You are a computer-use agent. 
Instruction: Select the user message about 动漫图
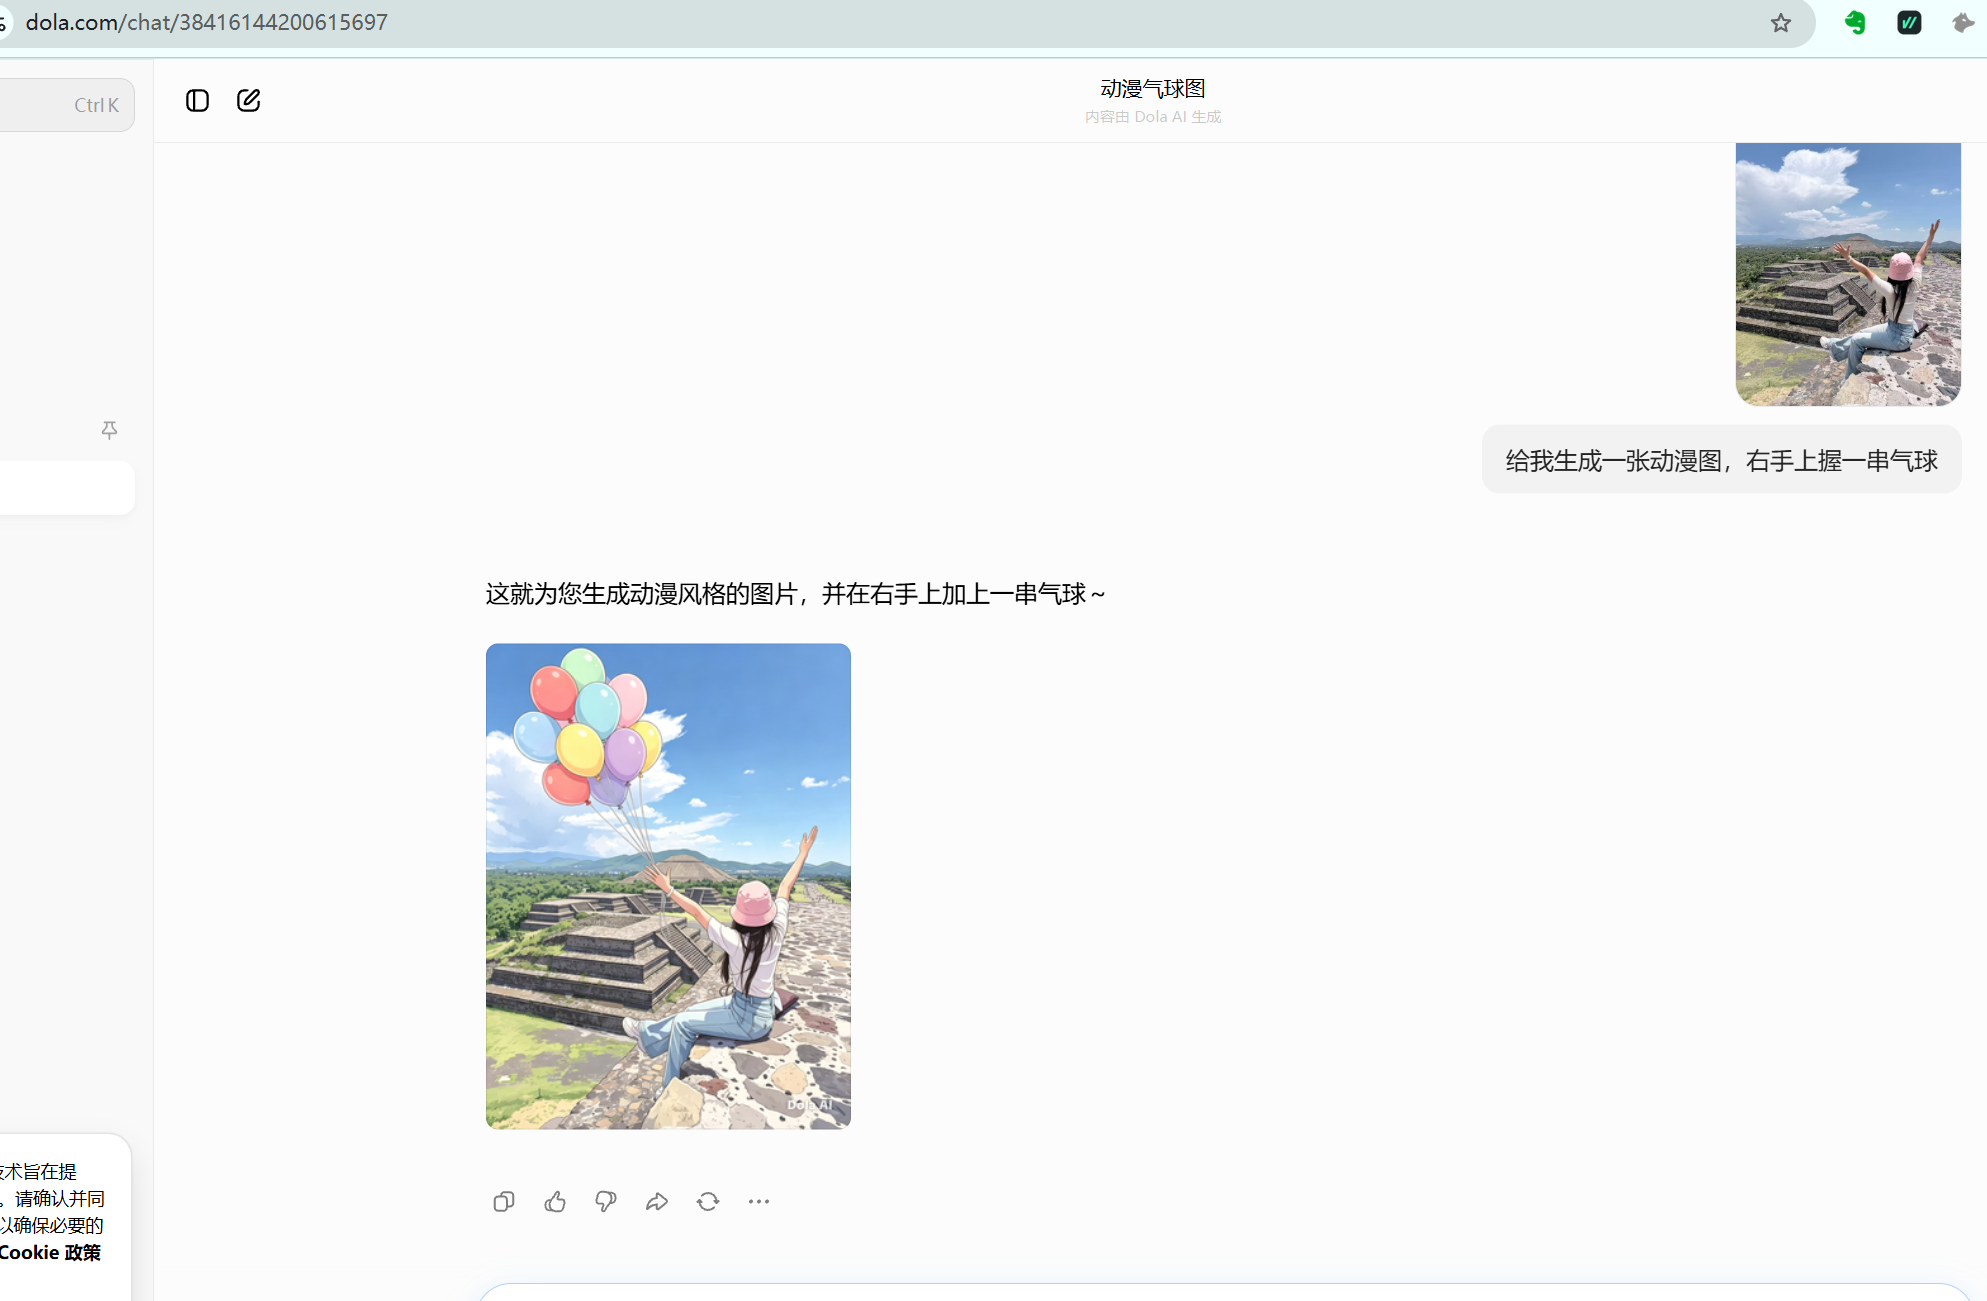(1721, 460)
